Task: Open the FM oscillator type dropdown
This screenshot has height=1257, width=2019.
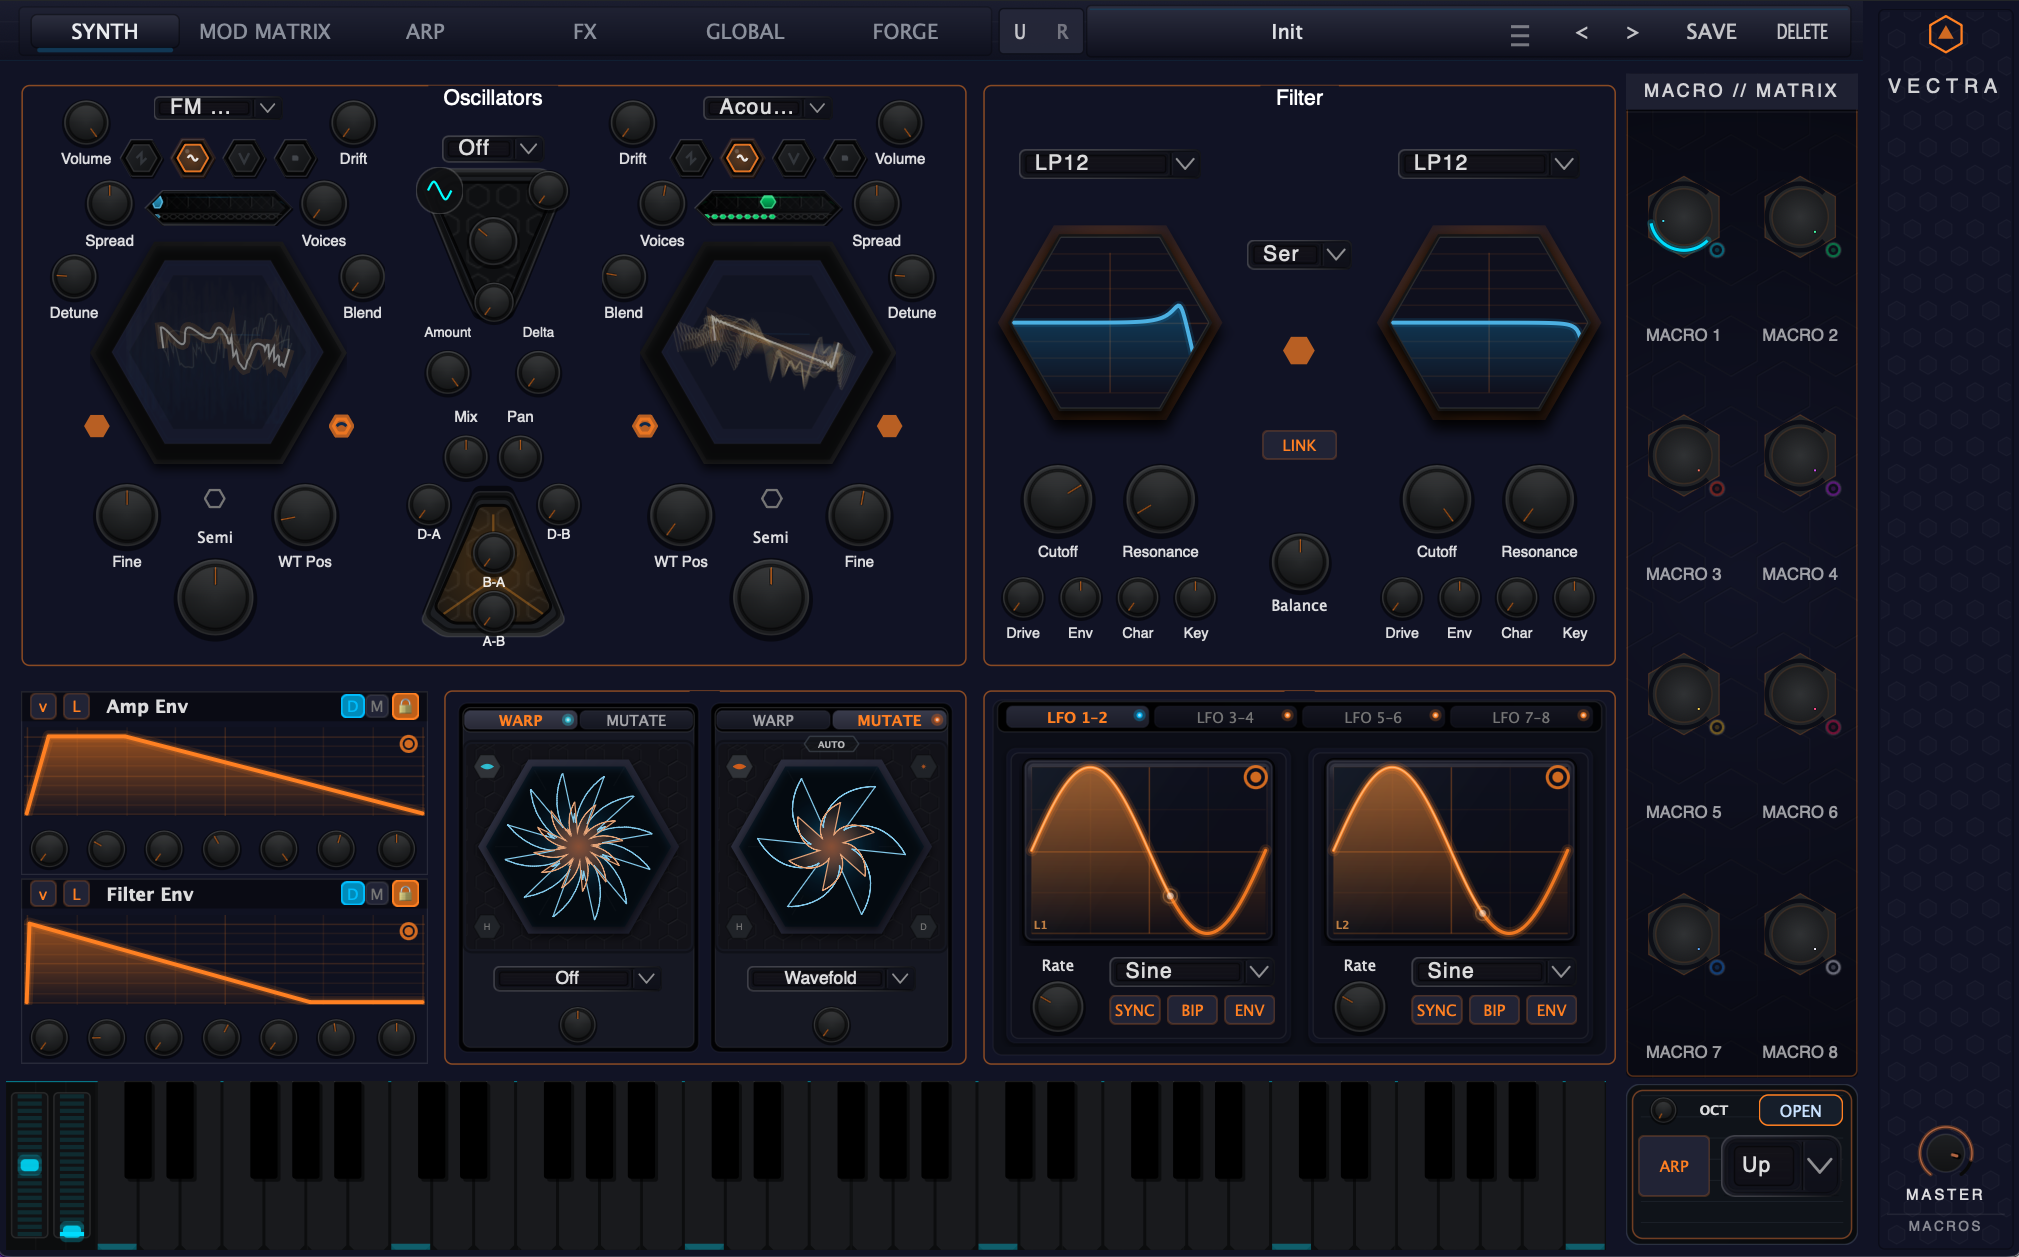Action: 216,107
